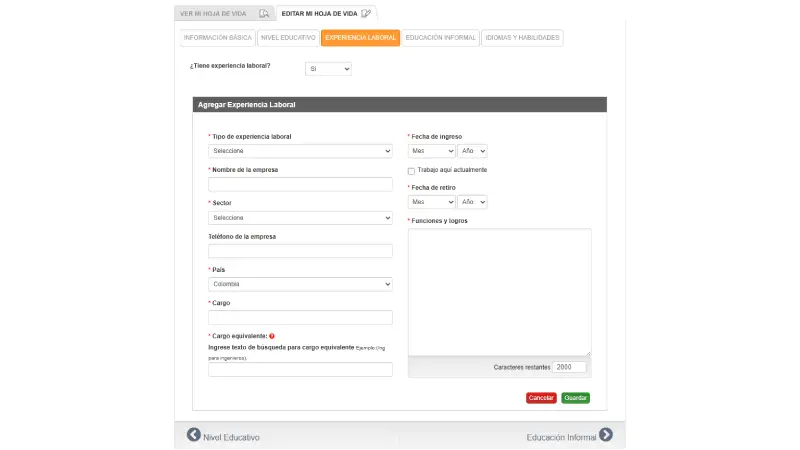The width and height of the screenshot is (800, 450).
Task: Focus the Funciones y logros text area
Action: (x=499, y=291)
